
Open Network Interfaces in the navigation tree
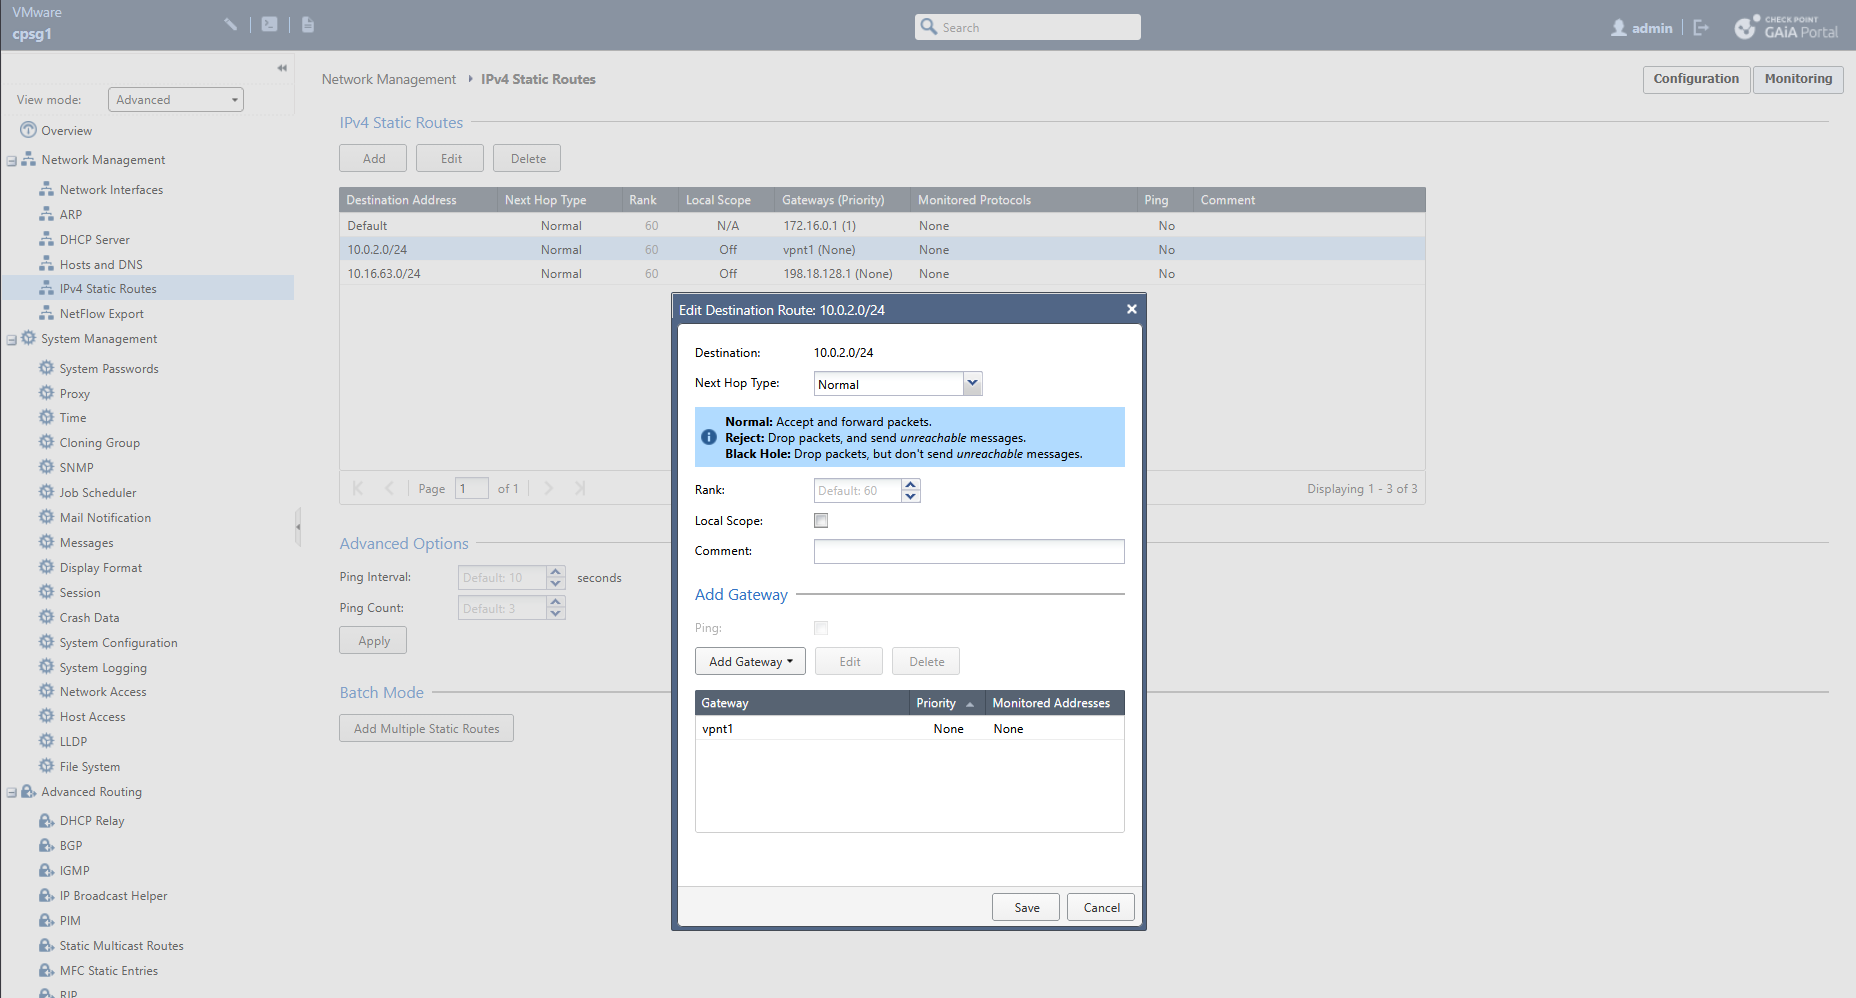(x=111, y=190)
